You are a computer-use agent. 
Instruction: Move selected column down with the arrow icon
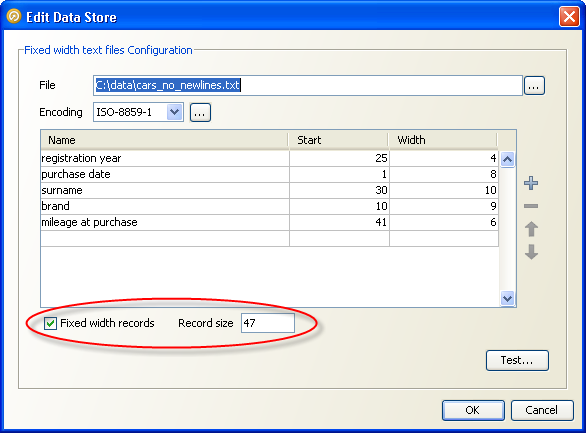(x=531, y=252)
